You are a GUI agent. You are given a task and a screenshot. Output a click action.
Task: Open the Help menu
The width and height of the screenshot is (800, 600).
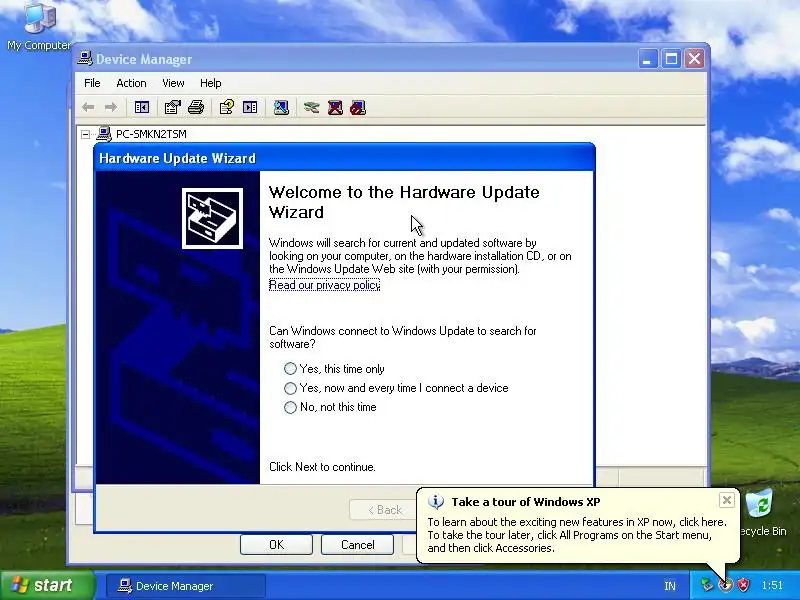210,83
